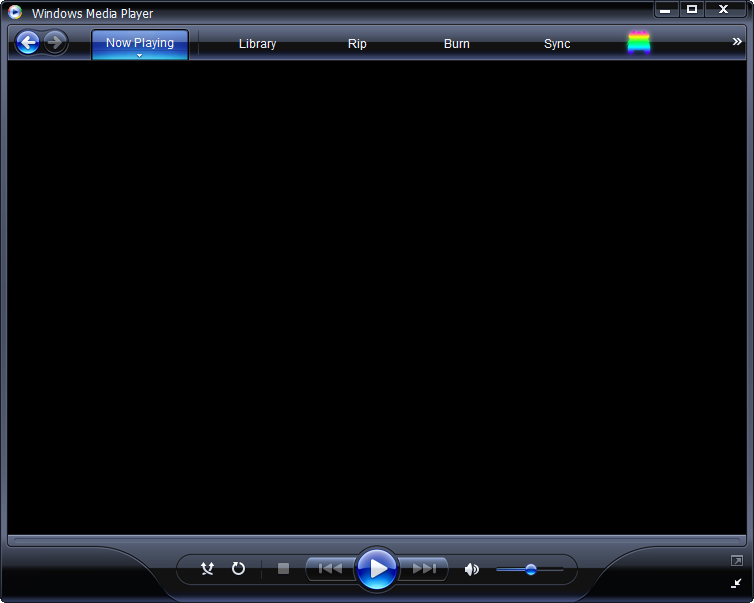Image resolution: width=754 pixels, height=603 pixels.
Task: Open the Sync tab
Action: tap(557, 44)
